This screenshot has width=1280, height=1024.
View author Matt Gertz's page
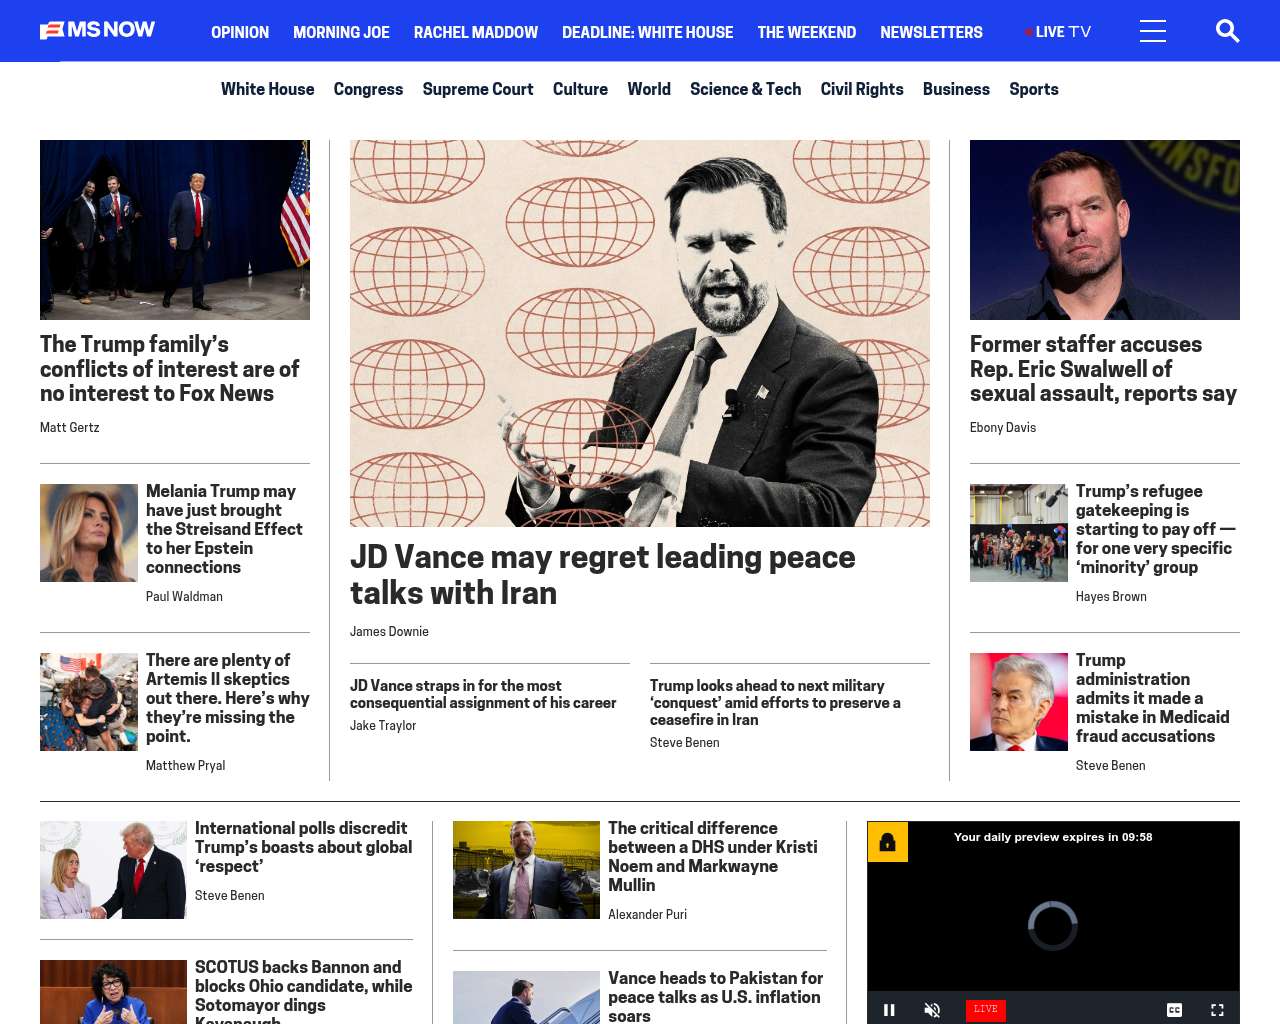pyautogui.click(x=69, y=427)
